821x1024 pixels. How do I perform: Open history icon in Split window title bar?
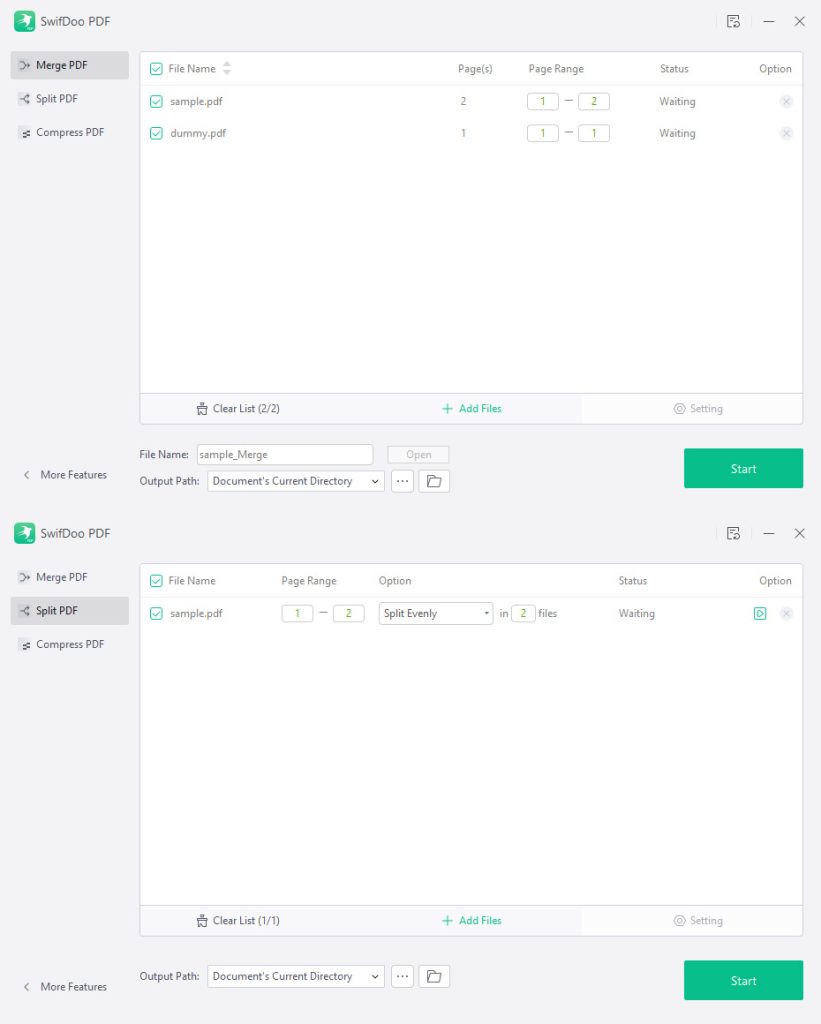pos(733,534)
